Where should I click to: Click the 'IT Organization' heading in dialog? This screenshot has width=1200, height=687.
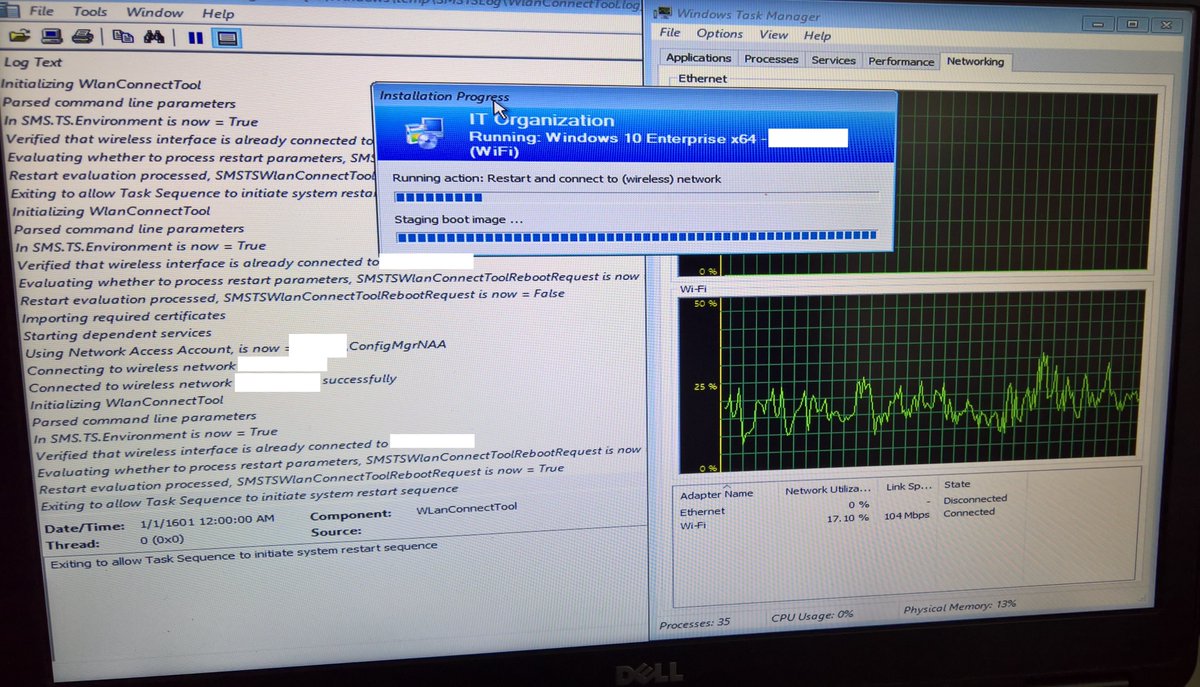pyautogui.click(x=542, y=120)
